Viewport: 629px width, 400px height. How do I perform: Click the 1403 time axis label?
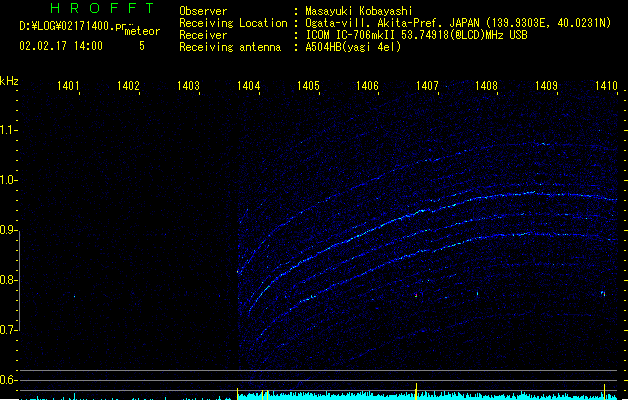pos(188,86)
